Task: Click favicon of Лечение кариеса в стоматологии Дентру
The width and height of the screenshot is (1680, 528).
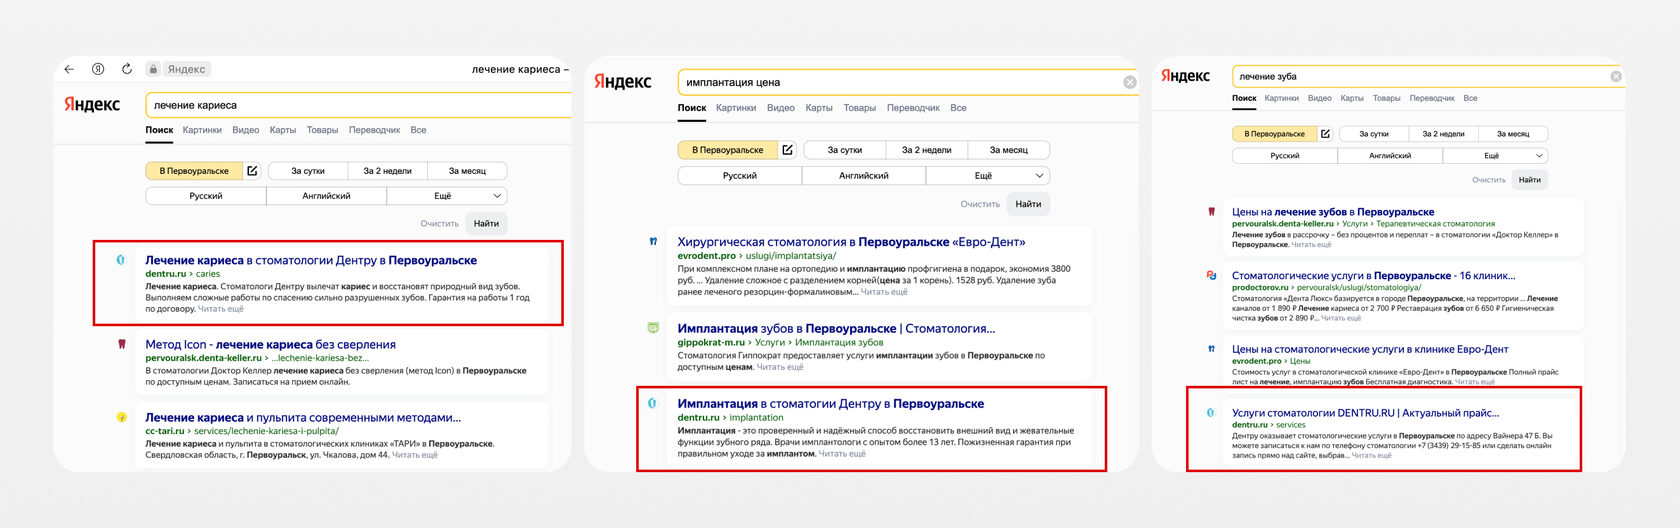Action: pyautogui.click(x=121, y=260)
